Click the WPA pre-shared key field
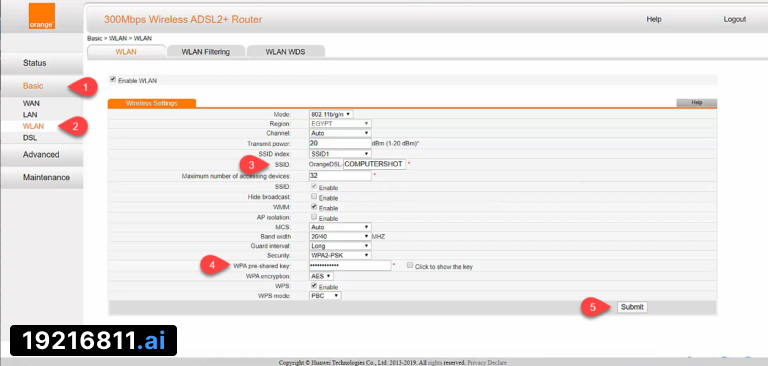 350,266
